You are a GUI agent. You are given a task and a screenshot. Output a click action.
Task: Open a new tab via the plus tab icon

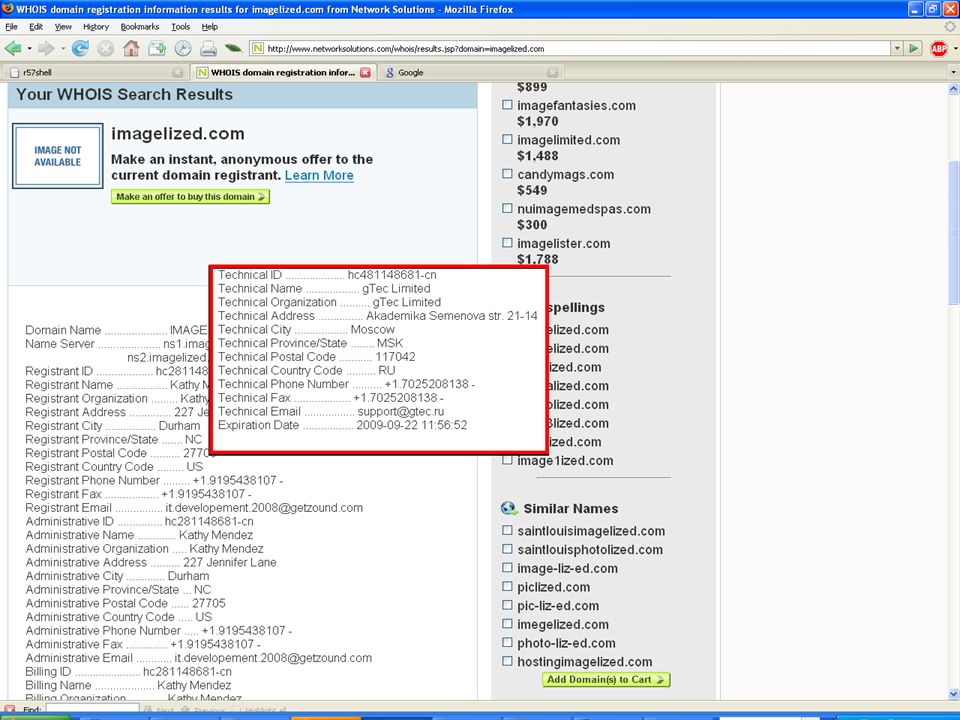pyautogui.click(x=157, y=48)
